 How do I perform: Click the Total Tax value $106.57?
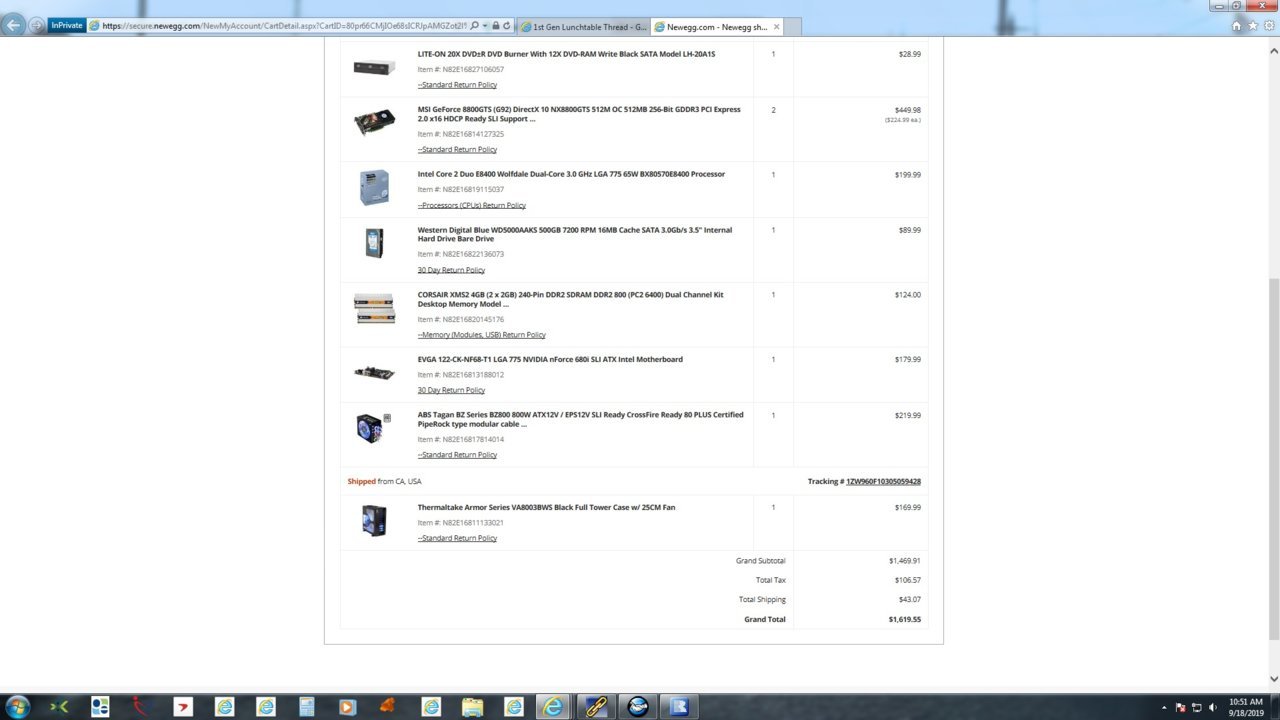[x=908, y=580]
